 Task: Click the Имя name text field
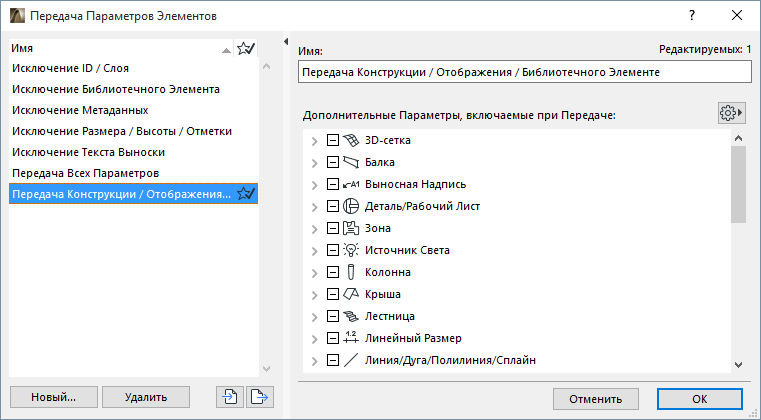tap(524, 73)
